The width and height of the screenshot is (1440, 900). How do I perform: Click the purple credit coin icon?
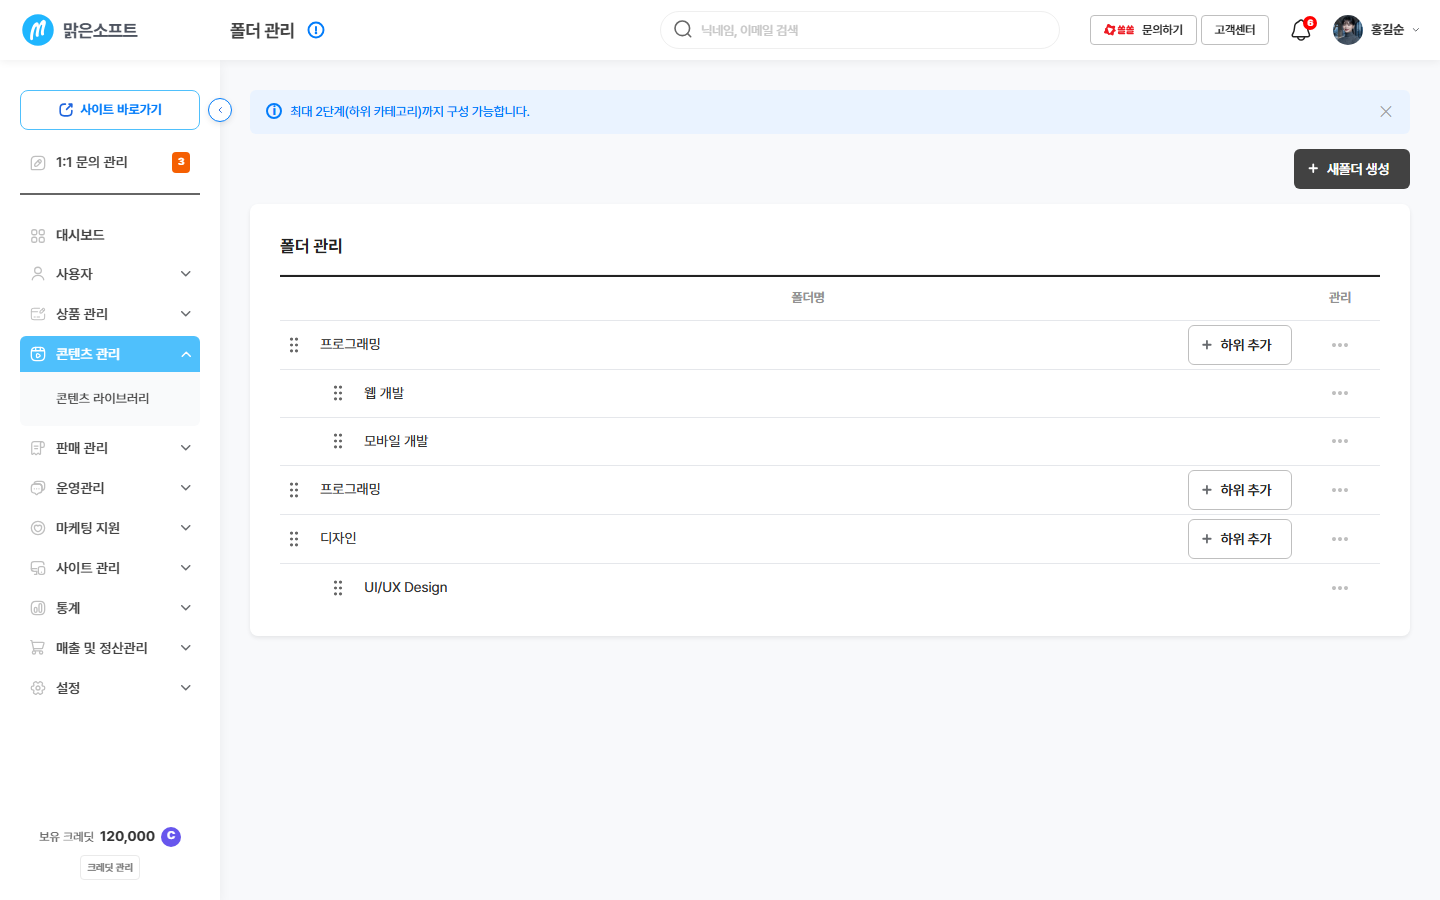tap(171, 836)
